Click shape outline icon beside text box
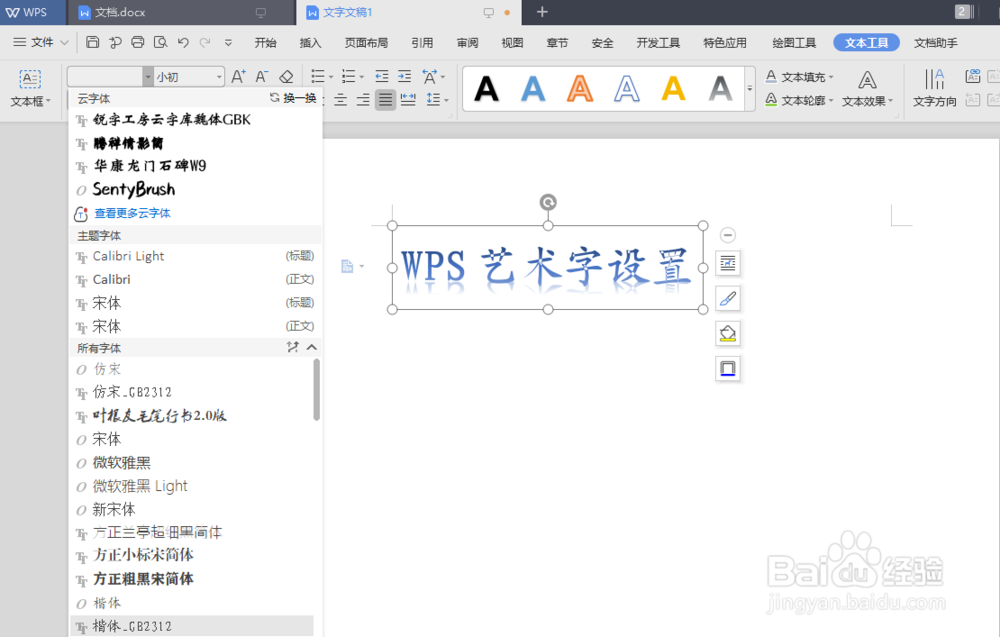This screenshot has width=1000, height=637. [x=728, y=368]
